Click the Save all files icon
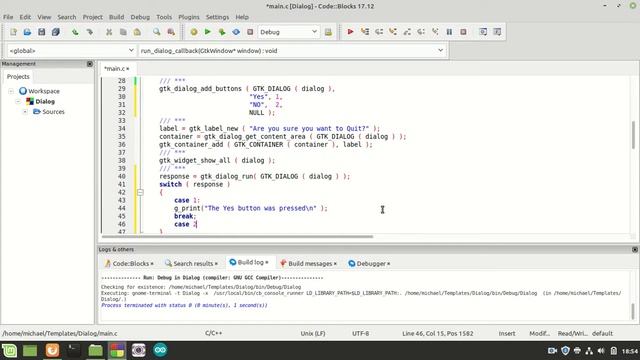The height and width of the screenshot is (360, 640). [x=56, y=32]
